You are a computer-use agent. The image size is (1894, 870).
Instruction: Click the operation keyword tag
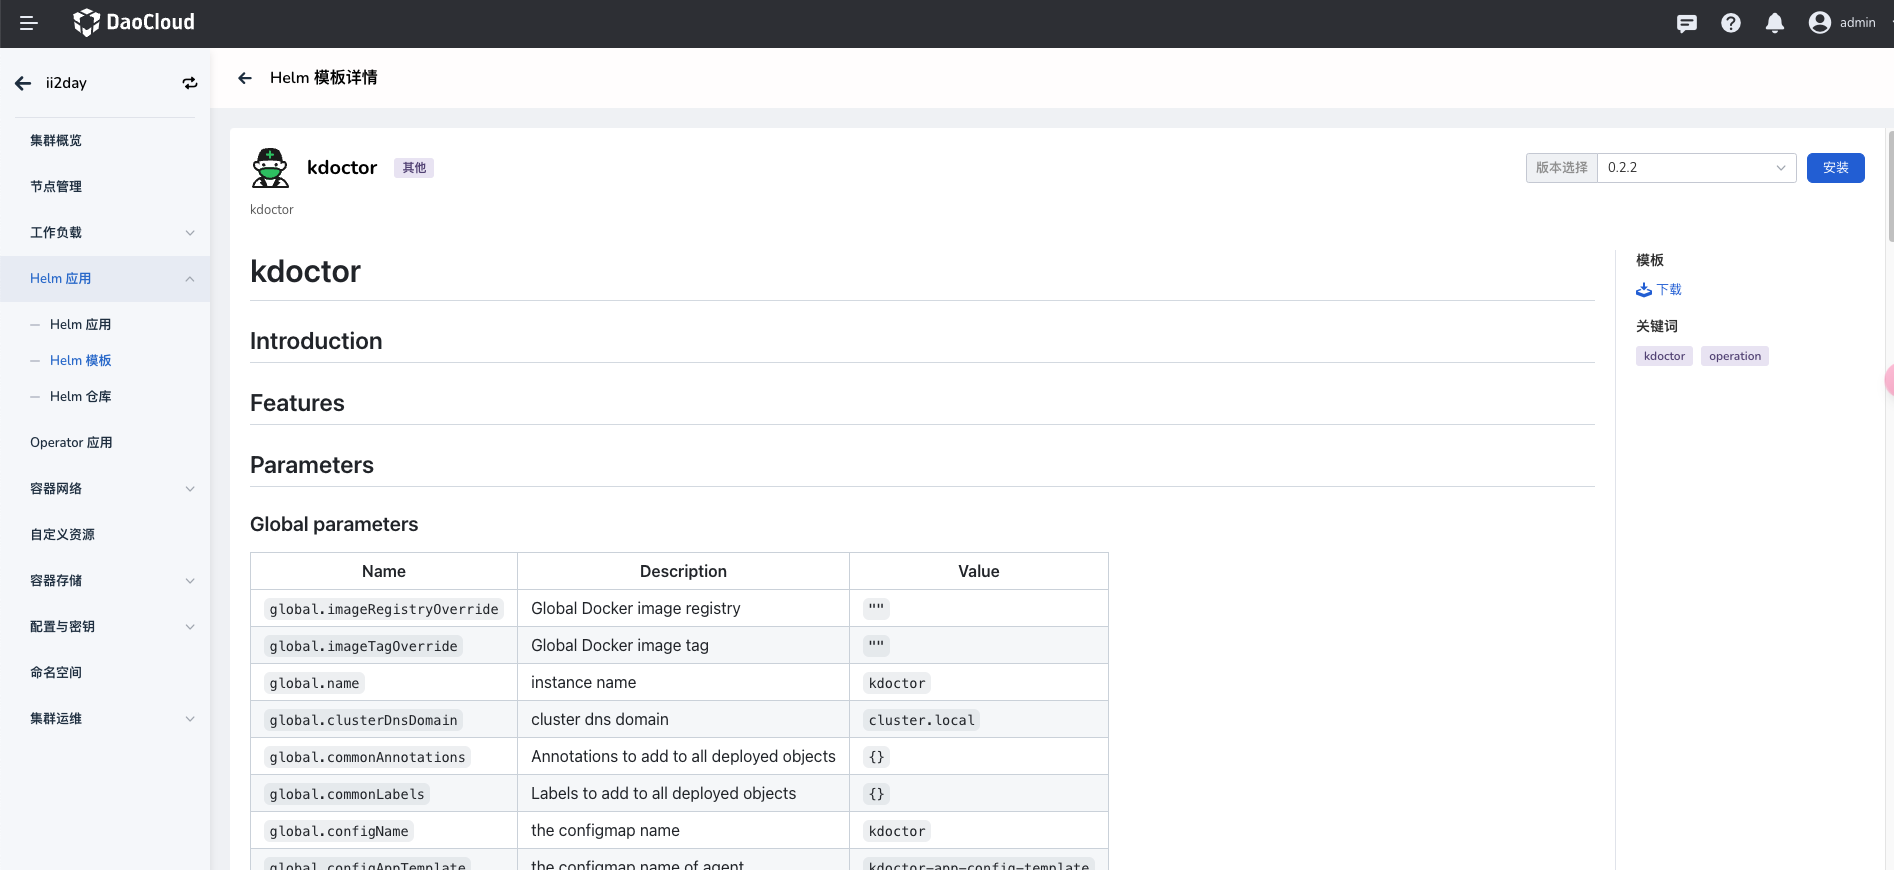click(1734, 356)
